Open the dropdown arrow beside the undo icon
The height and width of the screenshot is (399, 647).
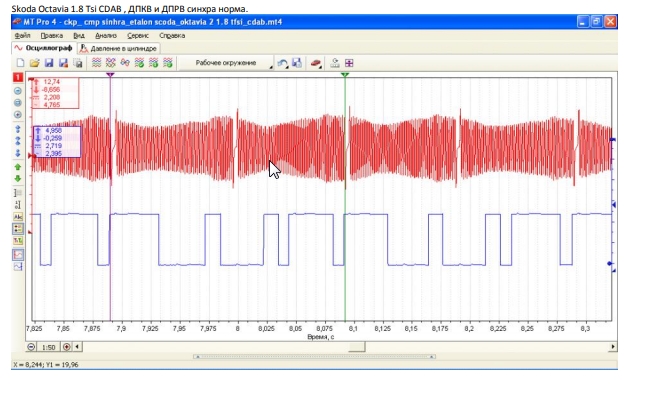pos(287,67)
